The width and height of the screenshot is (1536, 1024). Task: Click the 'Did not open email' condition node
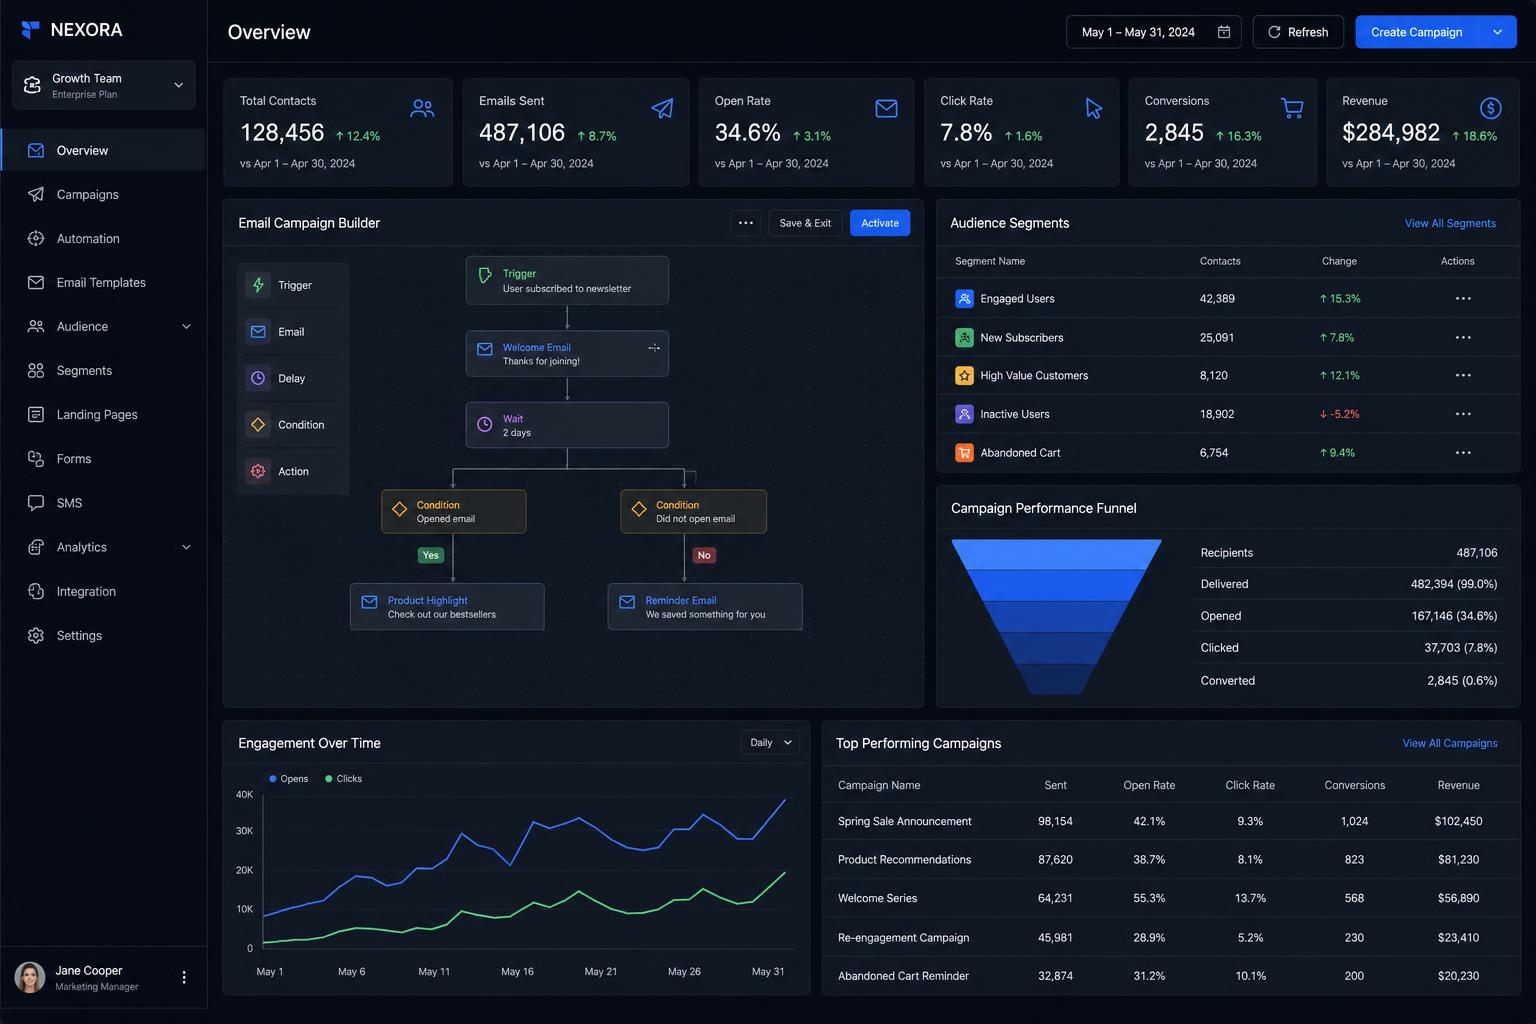click(694, 512)
